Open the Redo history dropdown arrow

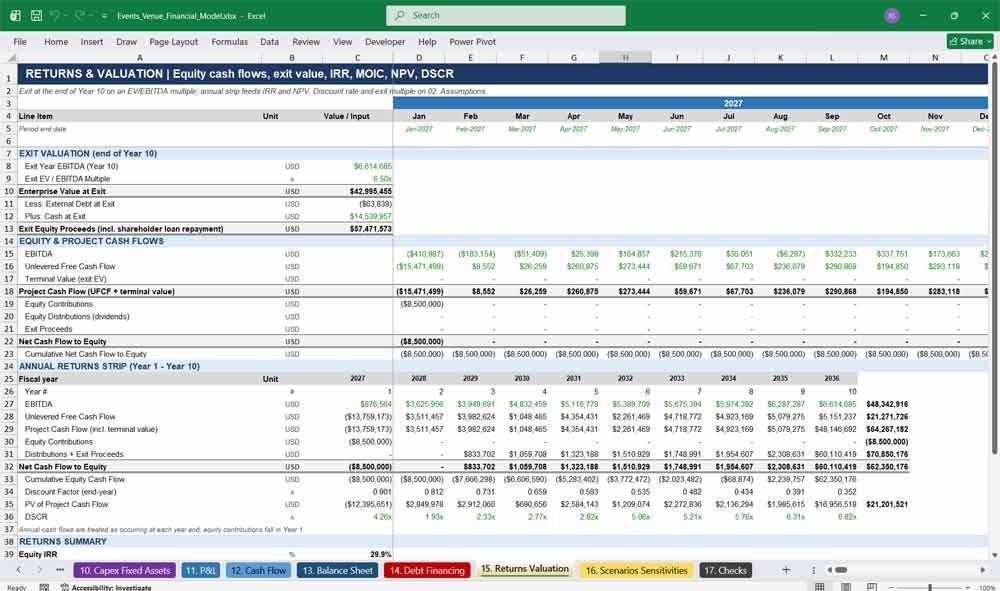(90, 15)
